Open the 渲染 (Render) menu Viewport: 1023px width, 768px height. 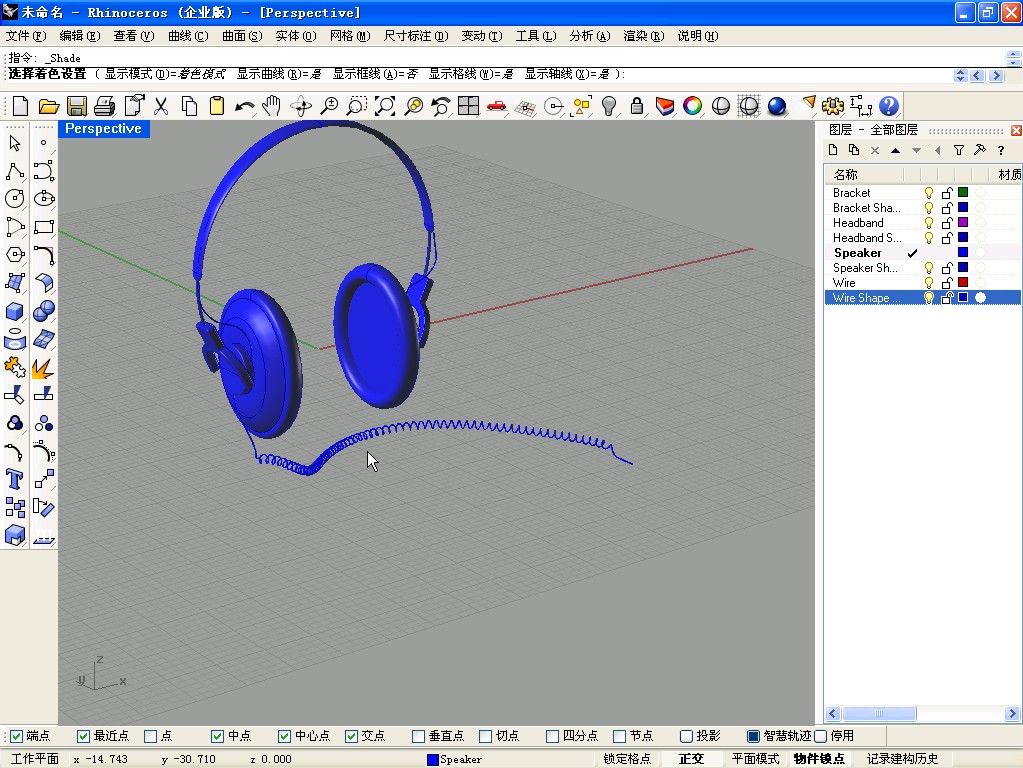click(x=642, y=36)
